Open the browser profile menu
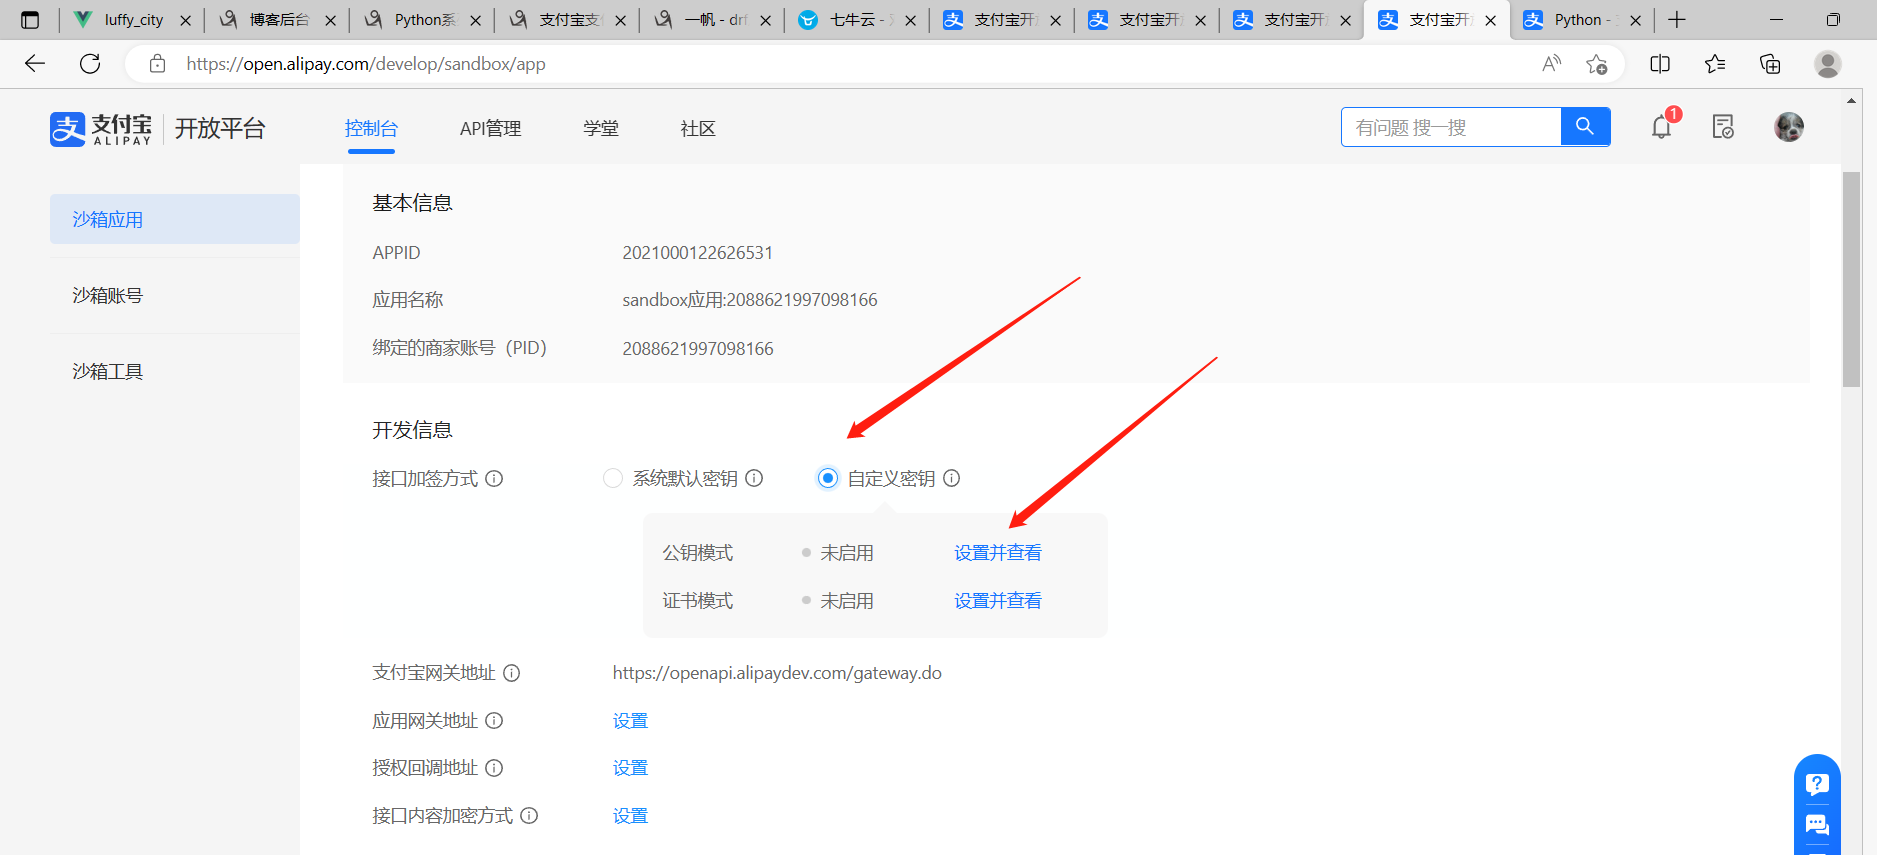 [1828, 64]
